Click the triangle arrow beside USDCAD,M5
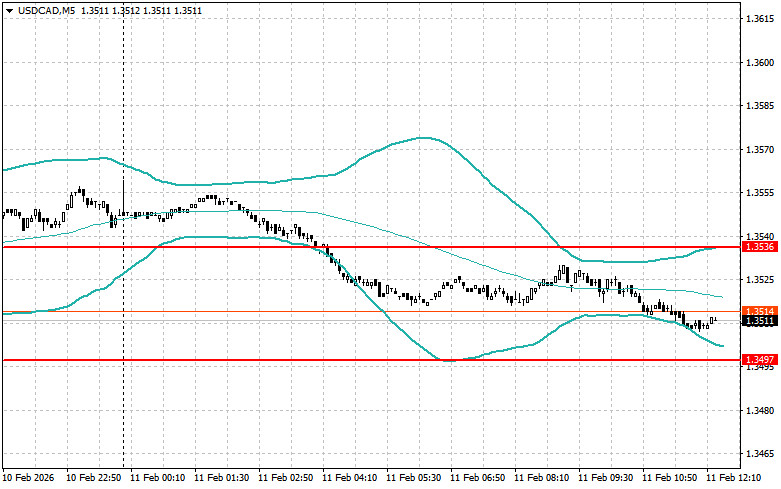 pyautogui.click(x=9, y=11)
